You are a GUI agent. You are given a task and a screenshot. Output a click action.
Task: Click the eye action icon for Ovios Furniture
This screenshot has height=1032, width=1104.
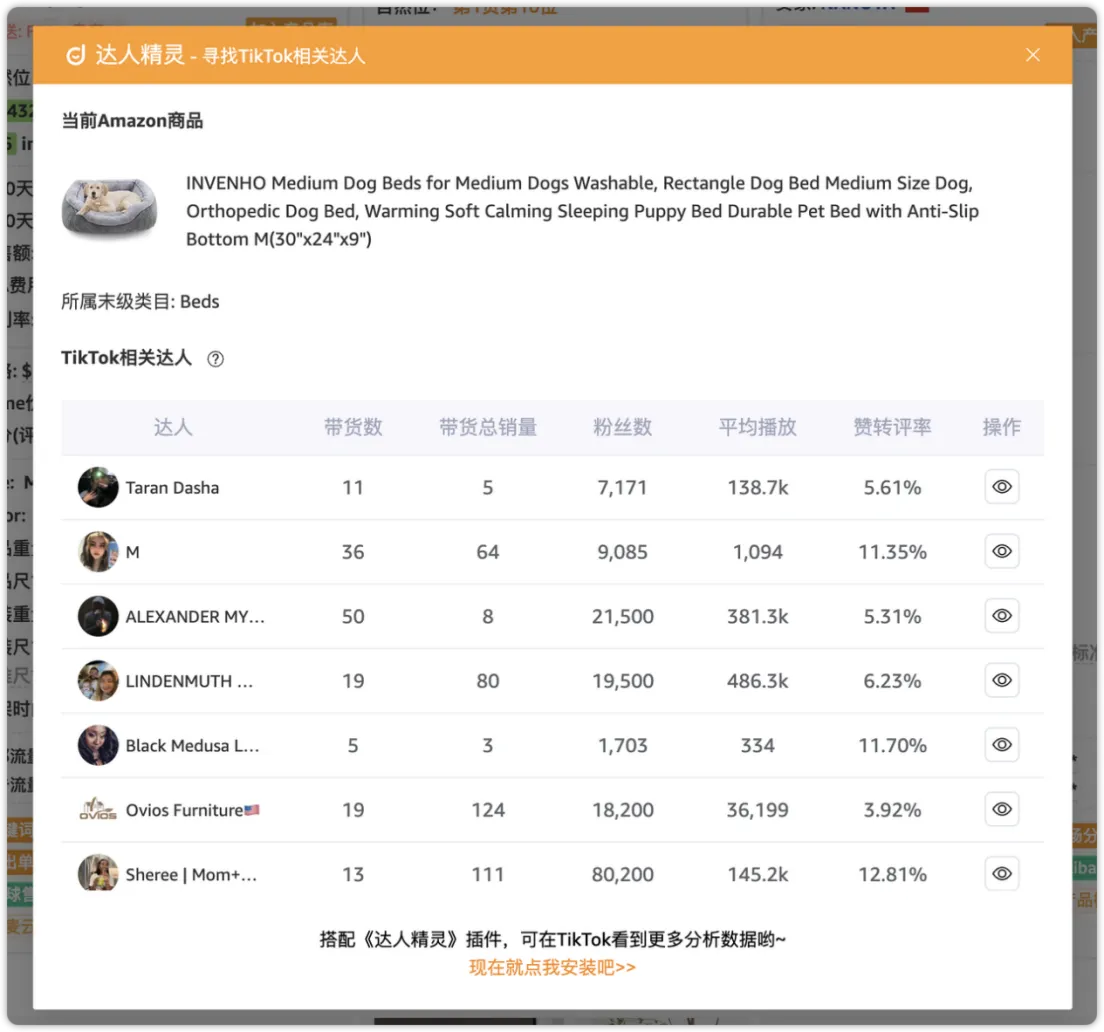(x=1001, y=809)
